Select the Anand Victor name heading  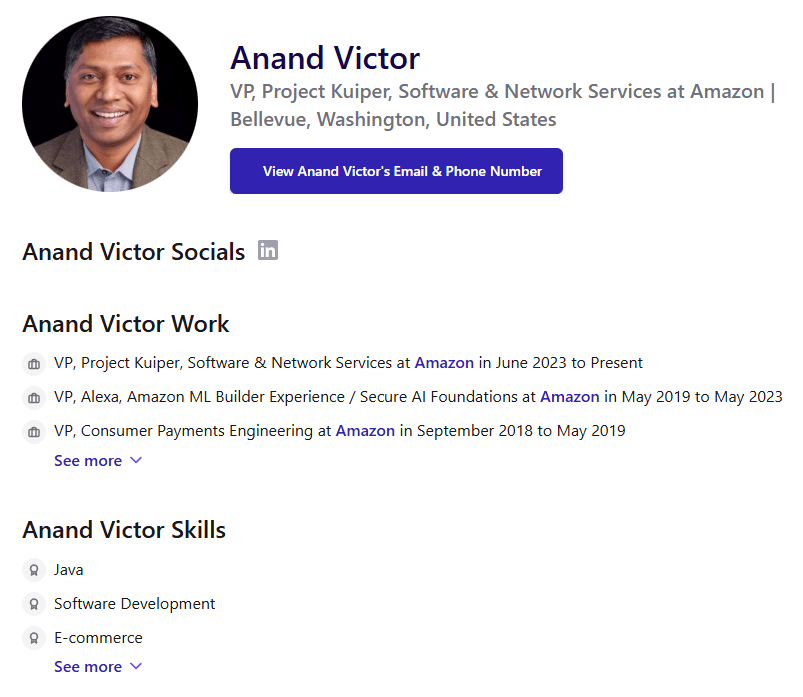pos(325,58)
